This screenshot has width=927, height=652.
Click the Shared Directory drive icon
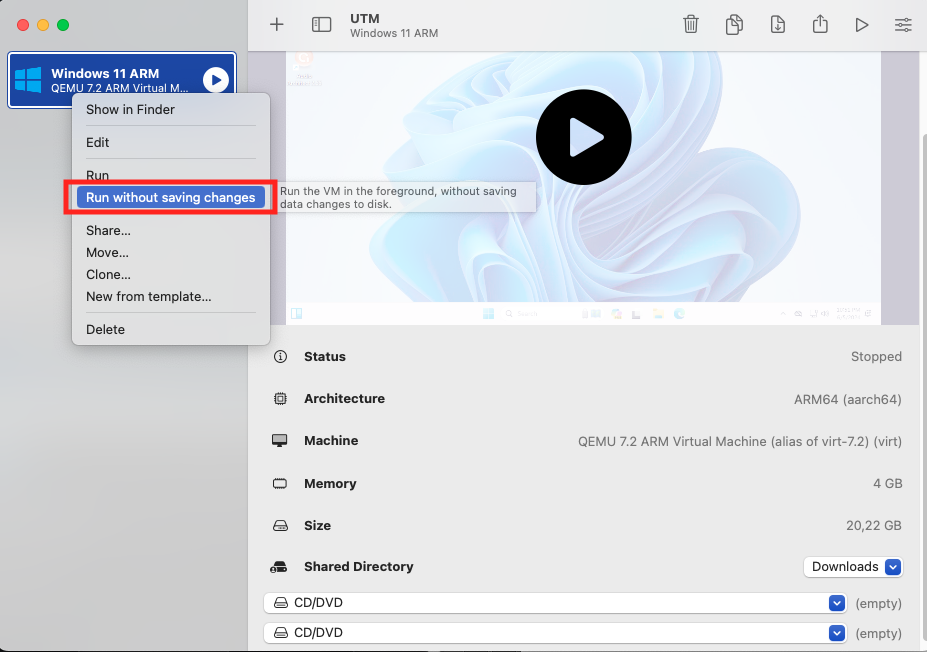click(x=278, y=567)
